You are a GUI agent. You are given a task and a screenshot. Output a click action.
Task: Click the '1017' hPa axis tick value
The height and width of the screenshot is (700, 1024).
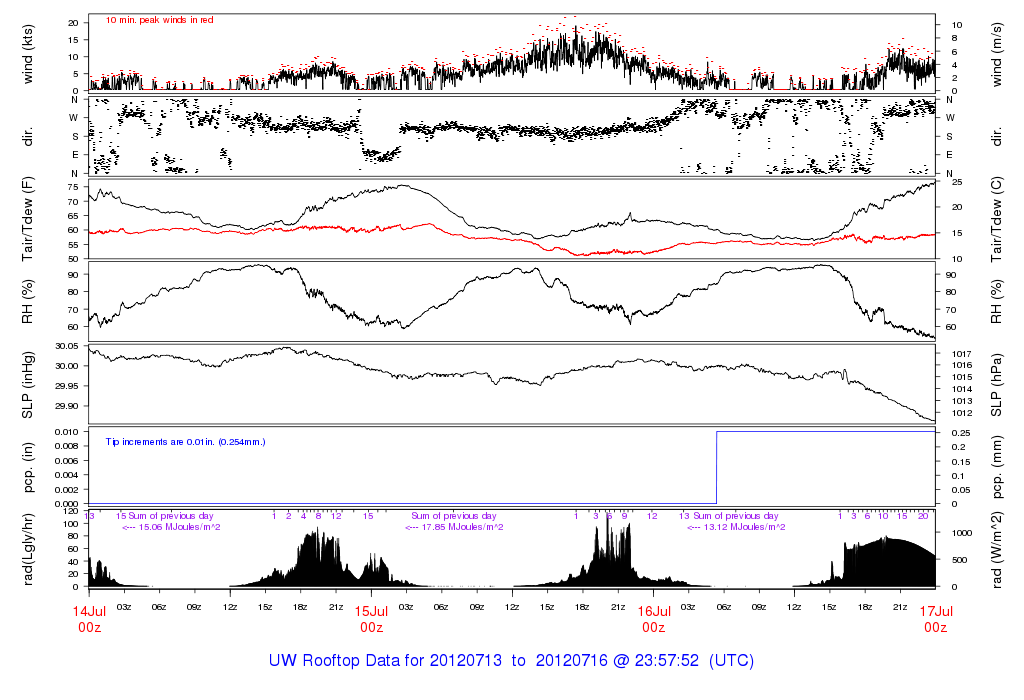962,354
